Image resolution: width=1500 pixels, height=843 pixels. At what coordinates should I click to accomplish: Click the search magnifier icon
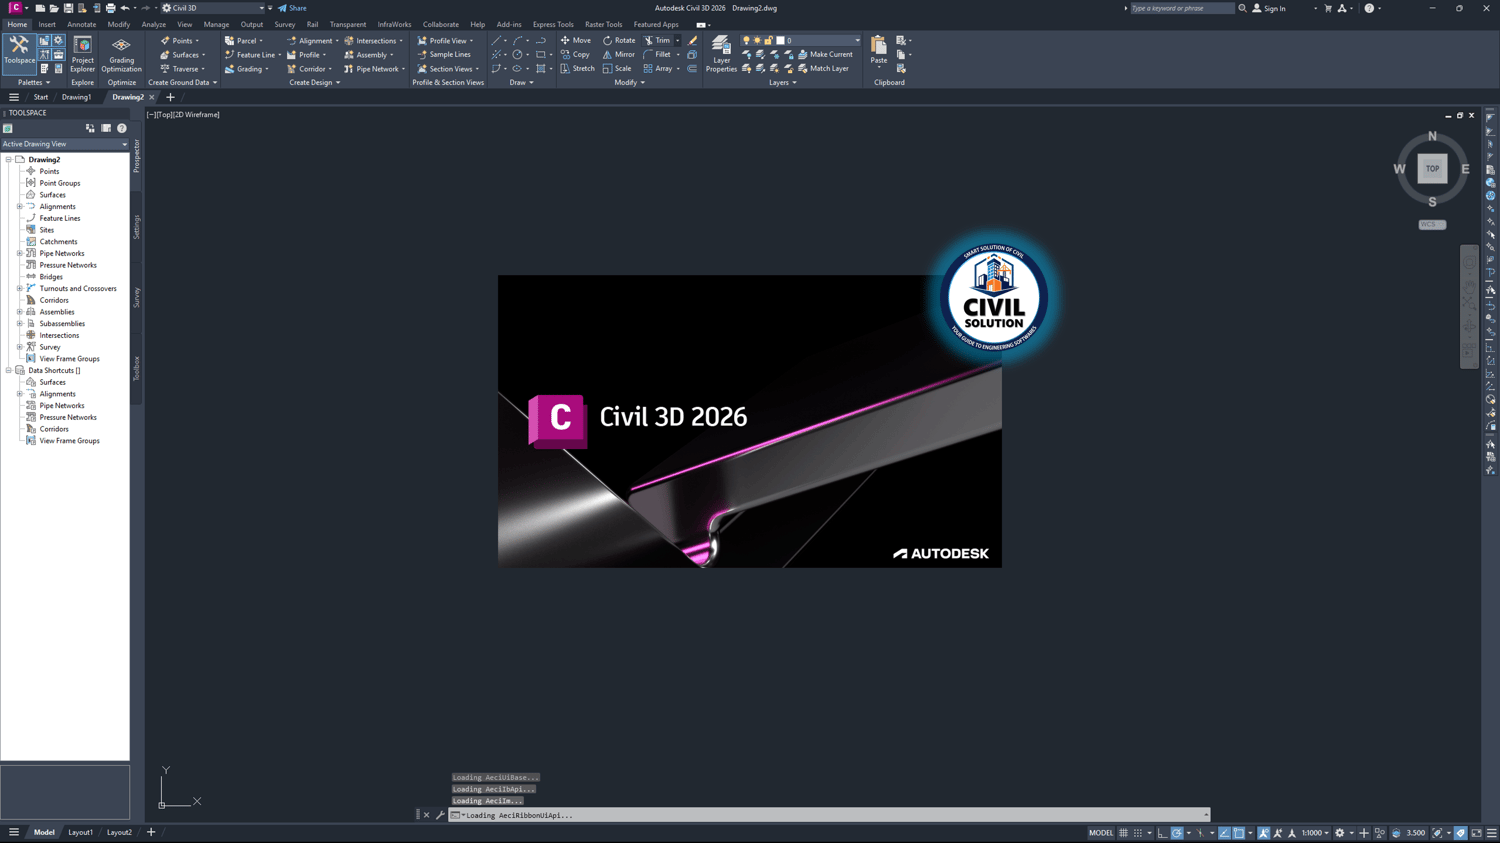click(1242, 8)
